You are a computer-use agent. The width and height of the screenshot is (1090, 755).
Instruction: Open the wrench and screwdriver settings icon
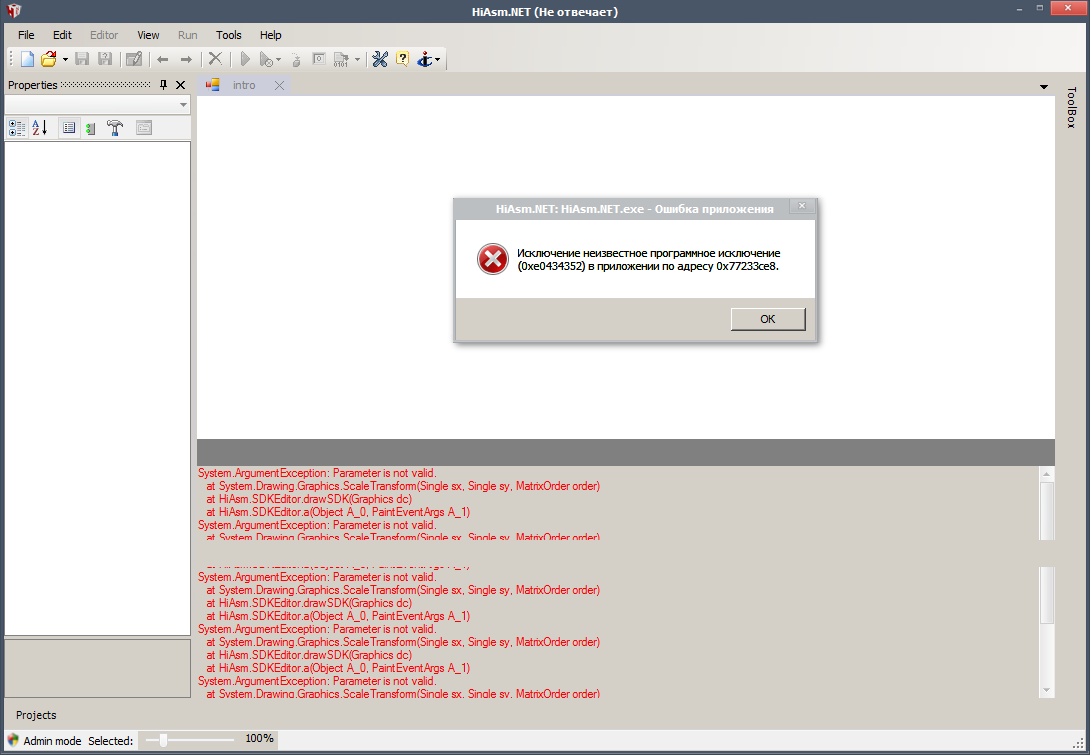(380, 59)
